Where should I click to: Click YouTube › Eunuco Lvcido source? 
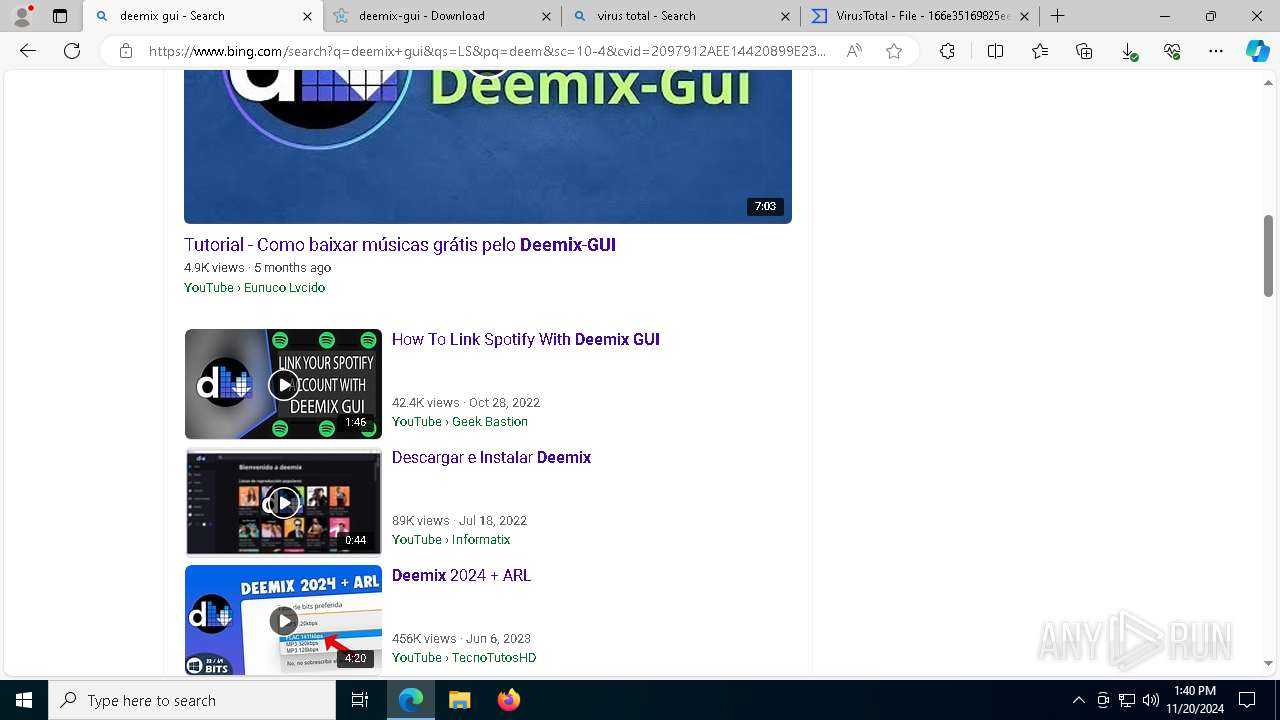tap(254, 288)
